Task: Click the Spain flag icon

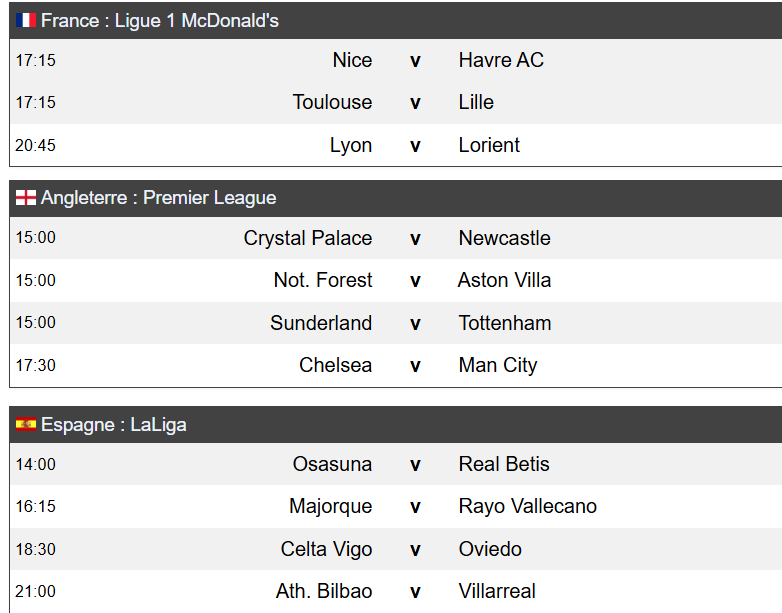Action: (x=26, y=425)
